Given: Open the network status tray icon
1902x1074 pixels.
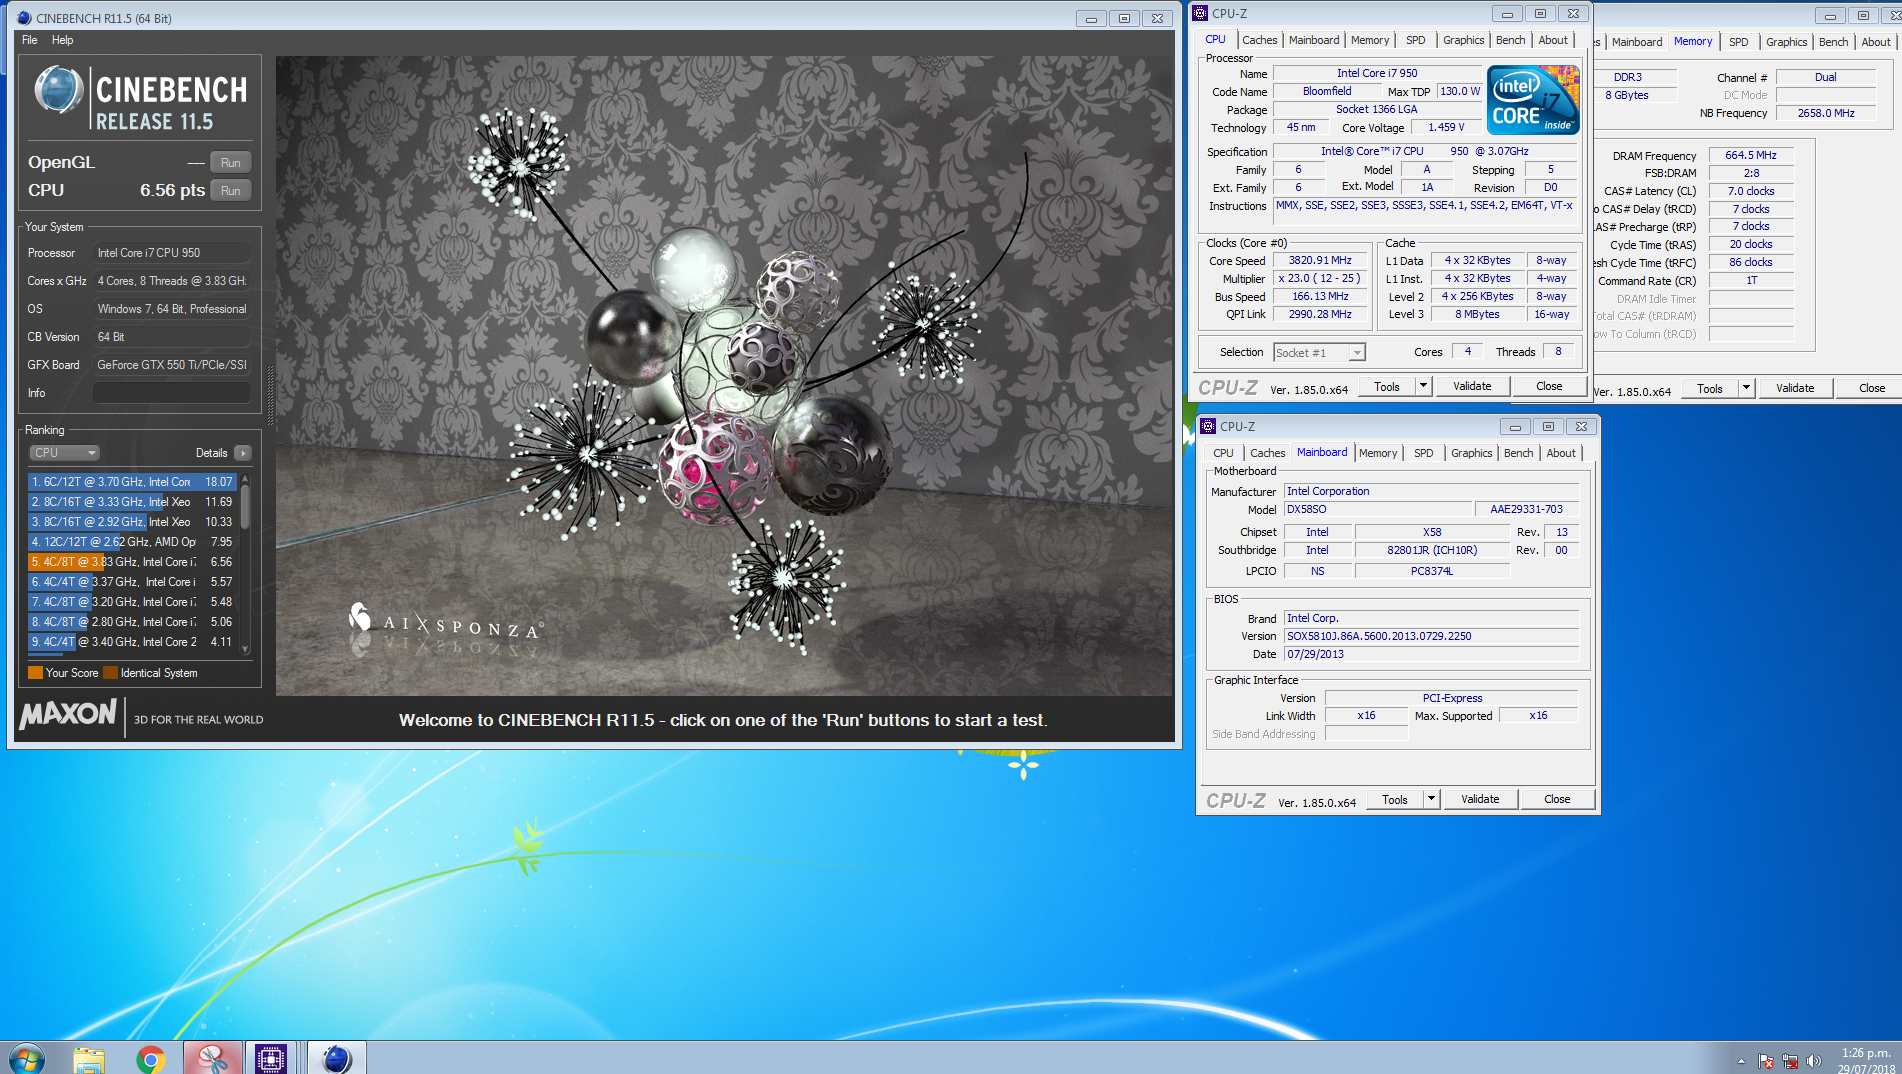Looking at the screenshot, I should click(x=1790, y=1061).
